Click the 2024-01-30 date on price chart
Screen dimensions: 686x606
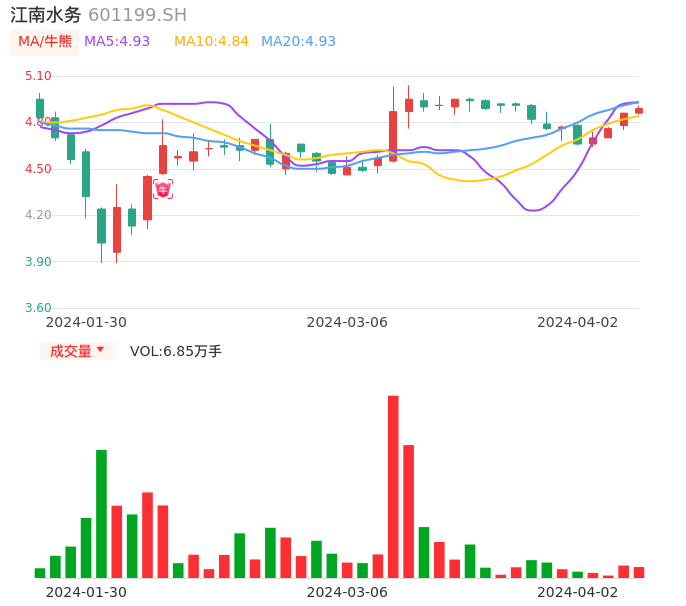[87, 322]
